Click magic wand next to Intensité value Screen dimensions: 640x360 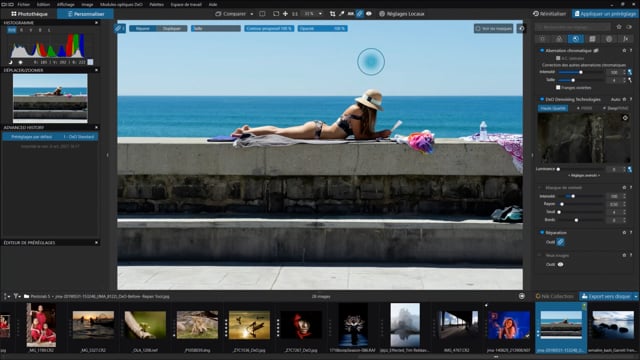click(630, 72)
